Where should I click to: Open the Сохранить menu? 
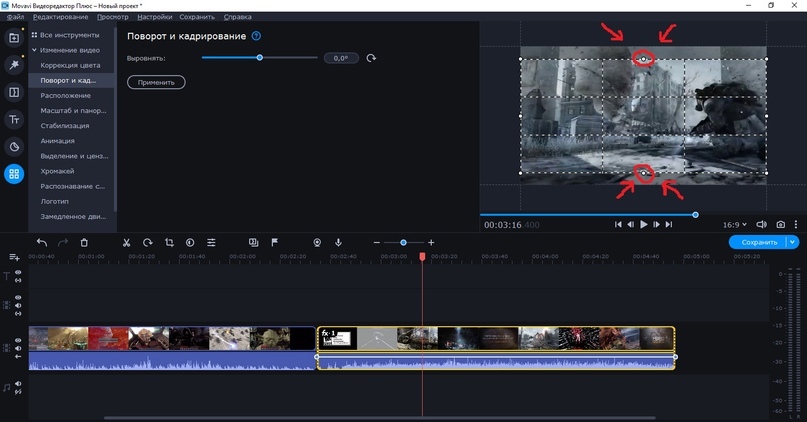pos(197,17)
